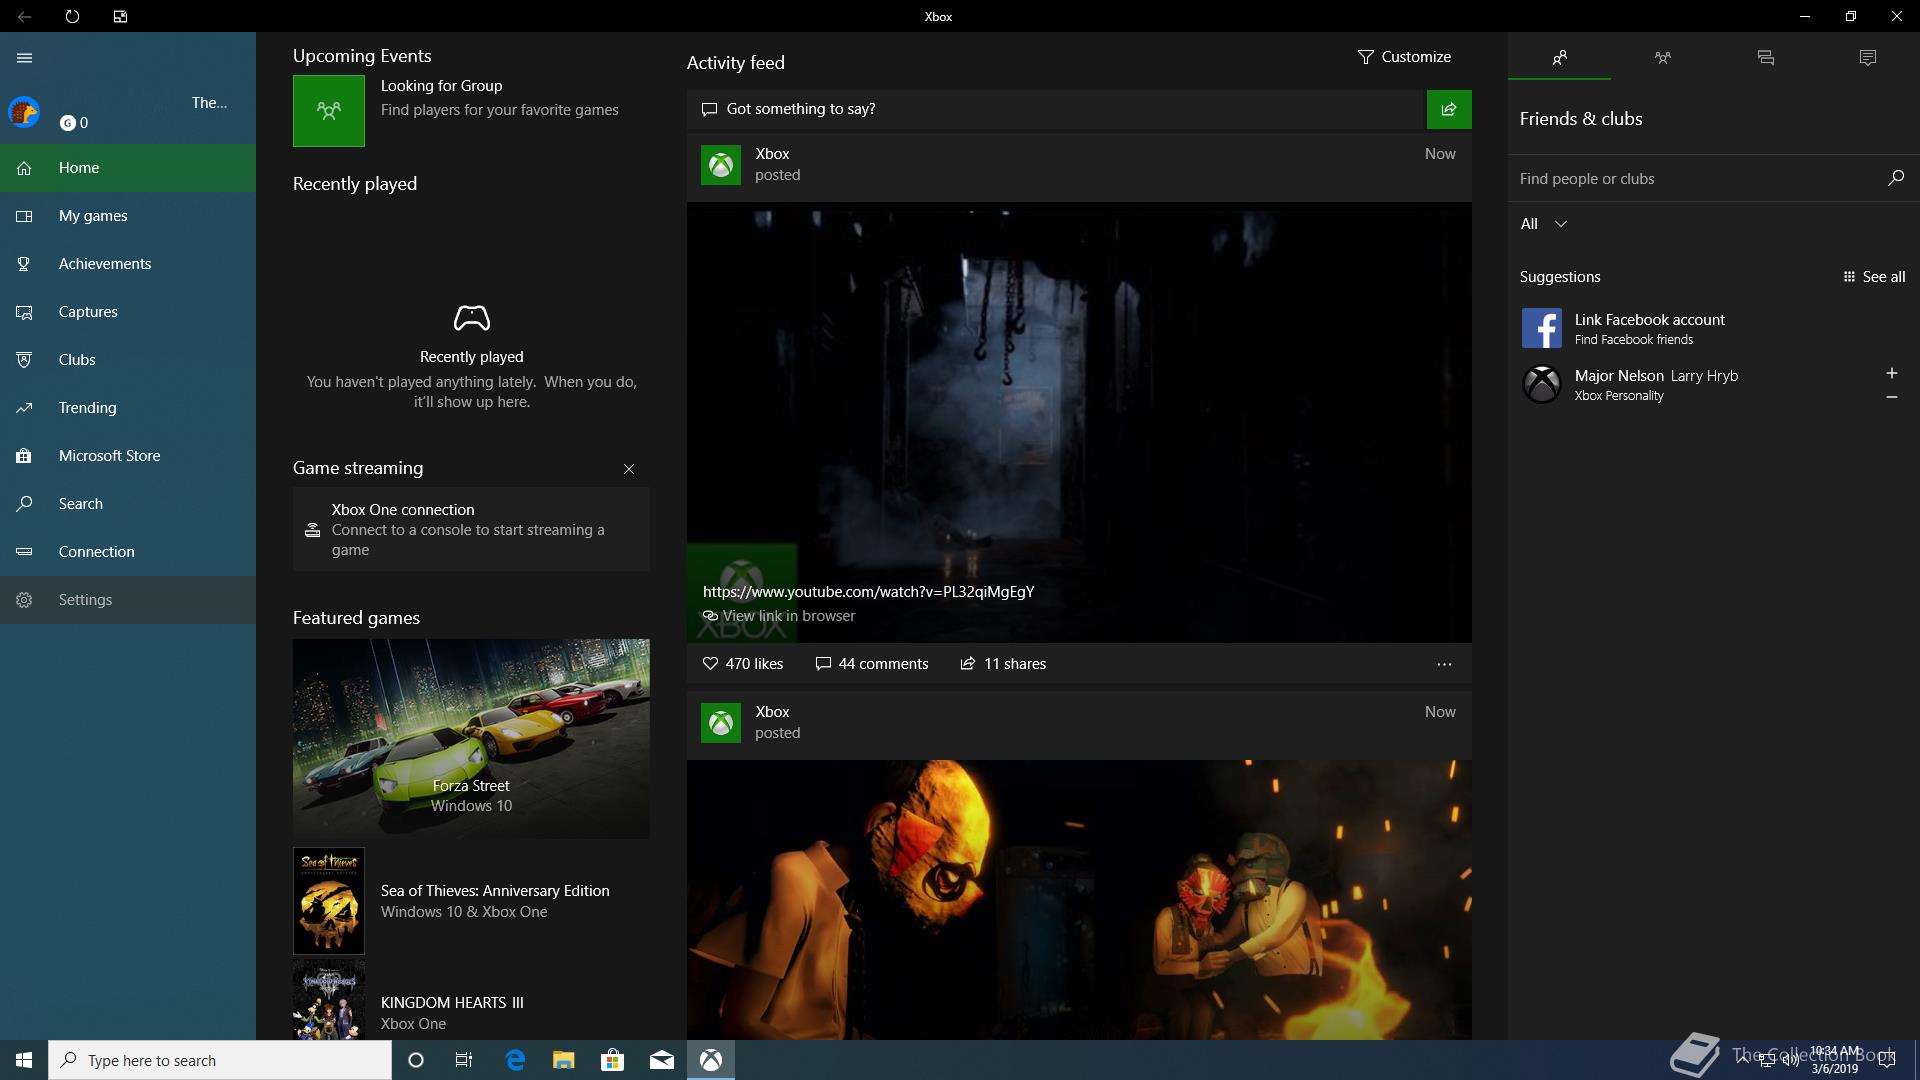
Task: Open the Mail app on taskbar
Action: pyautogui.click(x=662, y=1060)
